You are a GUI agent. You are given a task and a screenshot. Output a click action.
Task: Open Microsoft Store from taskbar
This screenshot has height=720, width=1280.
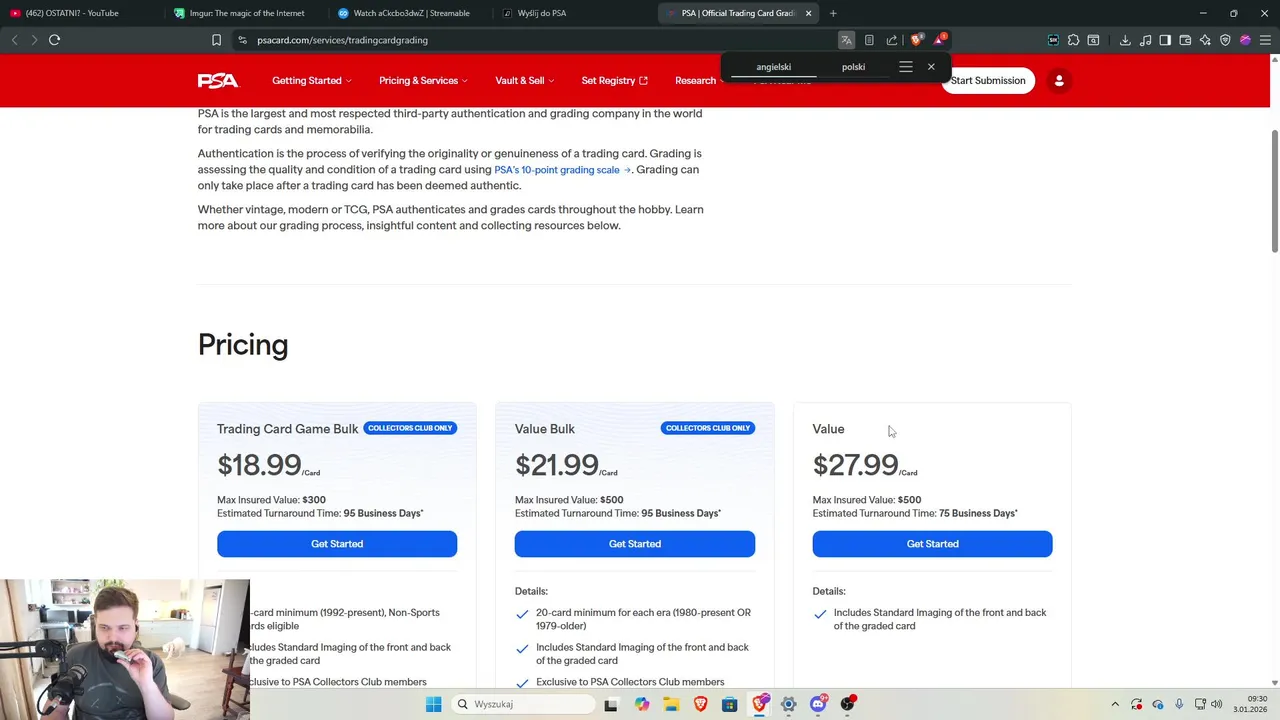pos(730,704)
